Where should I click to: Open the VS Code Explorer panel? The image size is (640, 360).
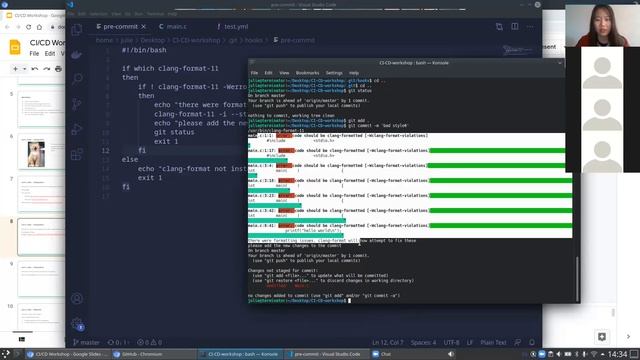[x=77, y=30]
